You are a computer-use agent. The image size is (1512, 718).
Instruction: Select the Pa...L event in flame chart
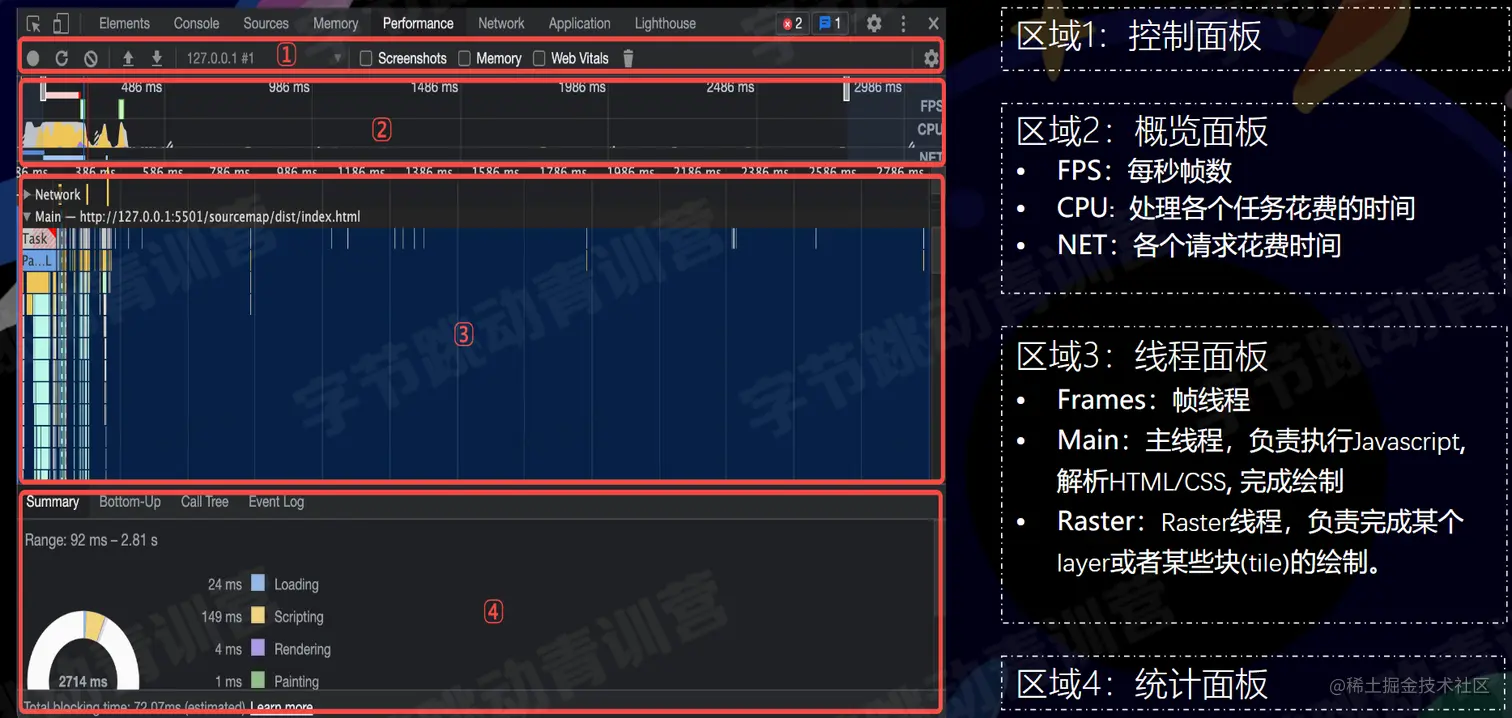tap(38, 261)
